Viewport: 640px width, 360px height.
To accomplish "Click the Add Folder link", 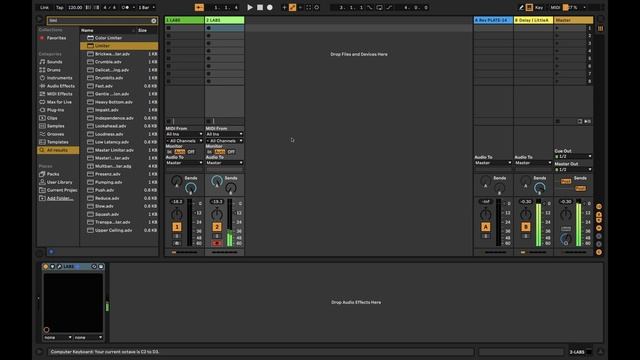I will point(60,198).
